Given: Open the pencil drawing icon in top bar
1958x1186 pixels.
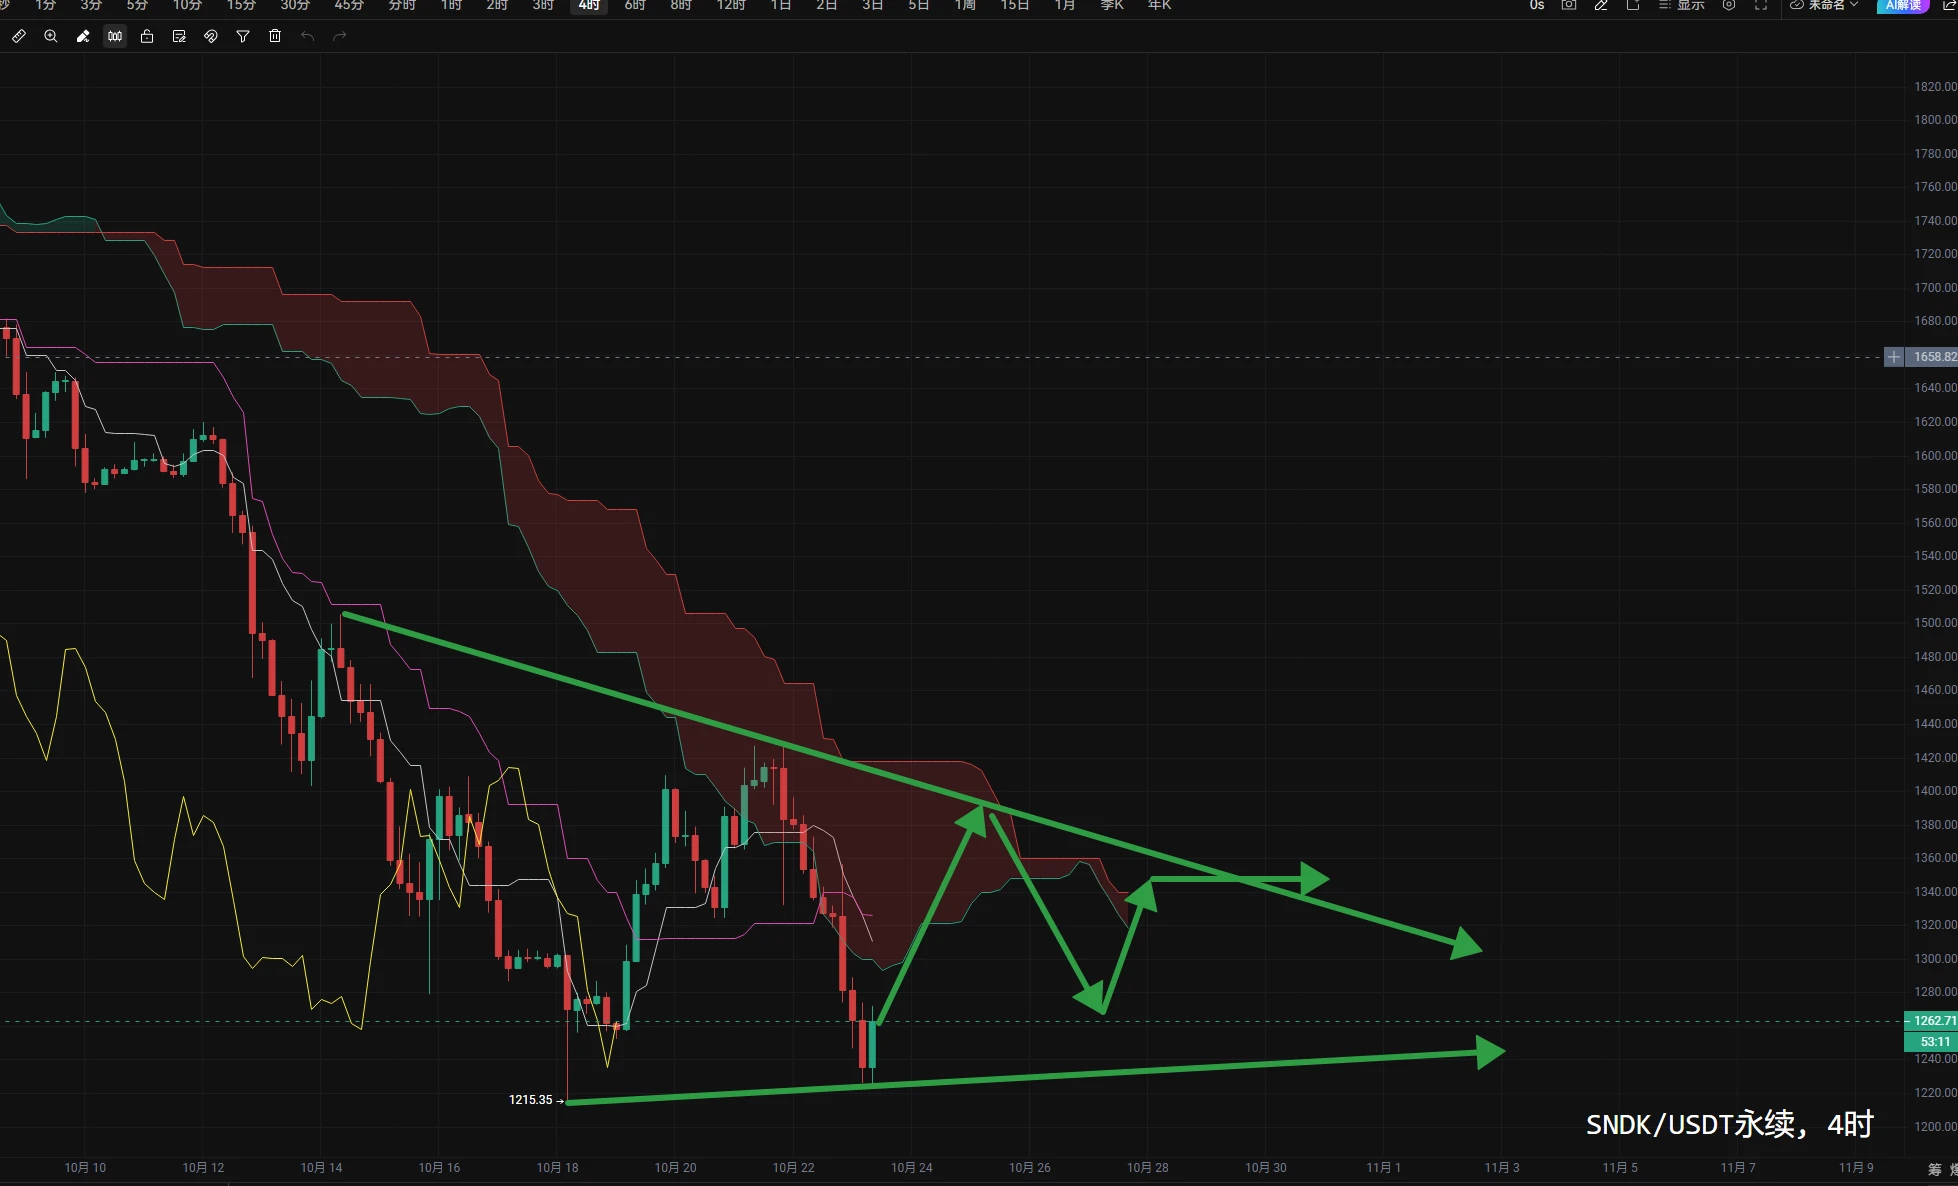Looking at the screenshot, I should pos(1601,5).
